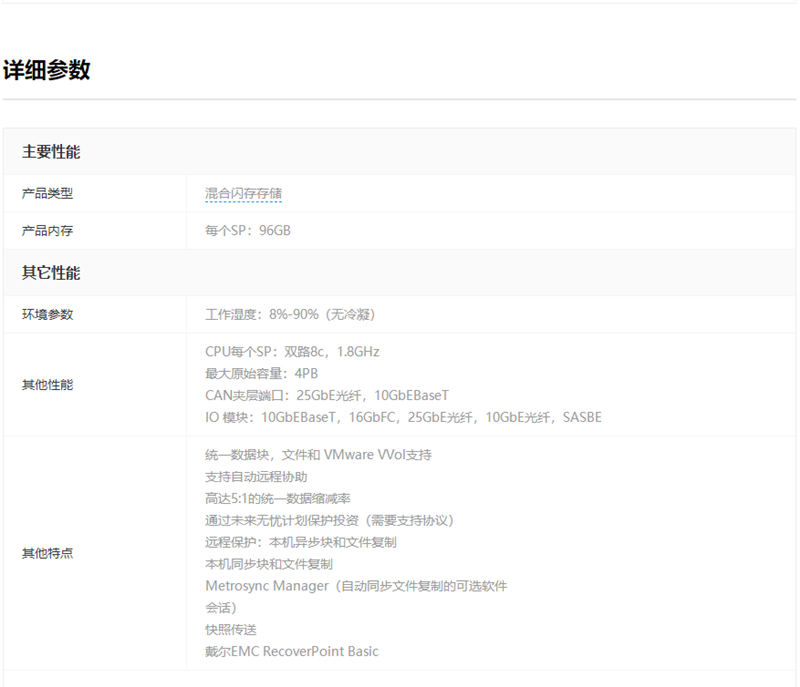Screen dimensions: 800x687
Task: Click the CPU每个SP 双路8c 1.8GHz line
Action: pos(292,352)
